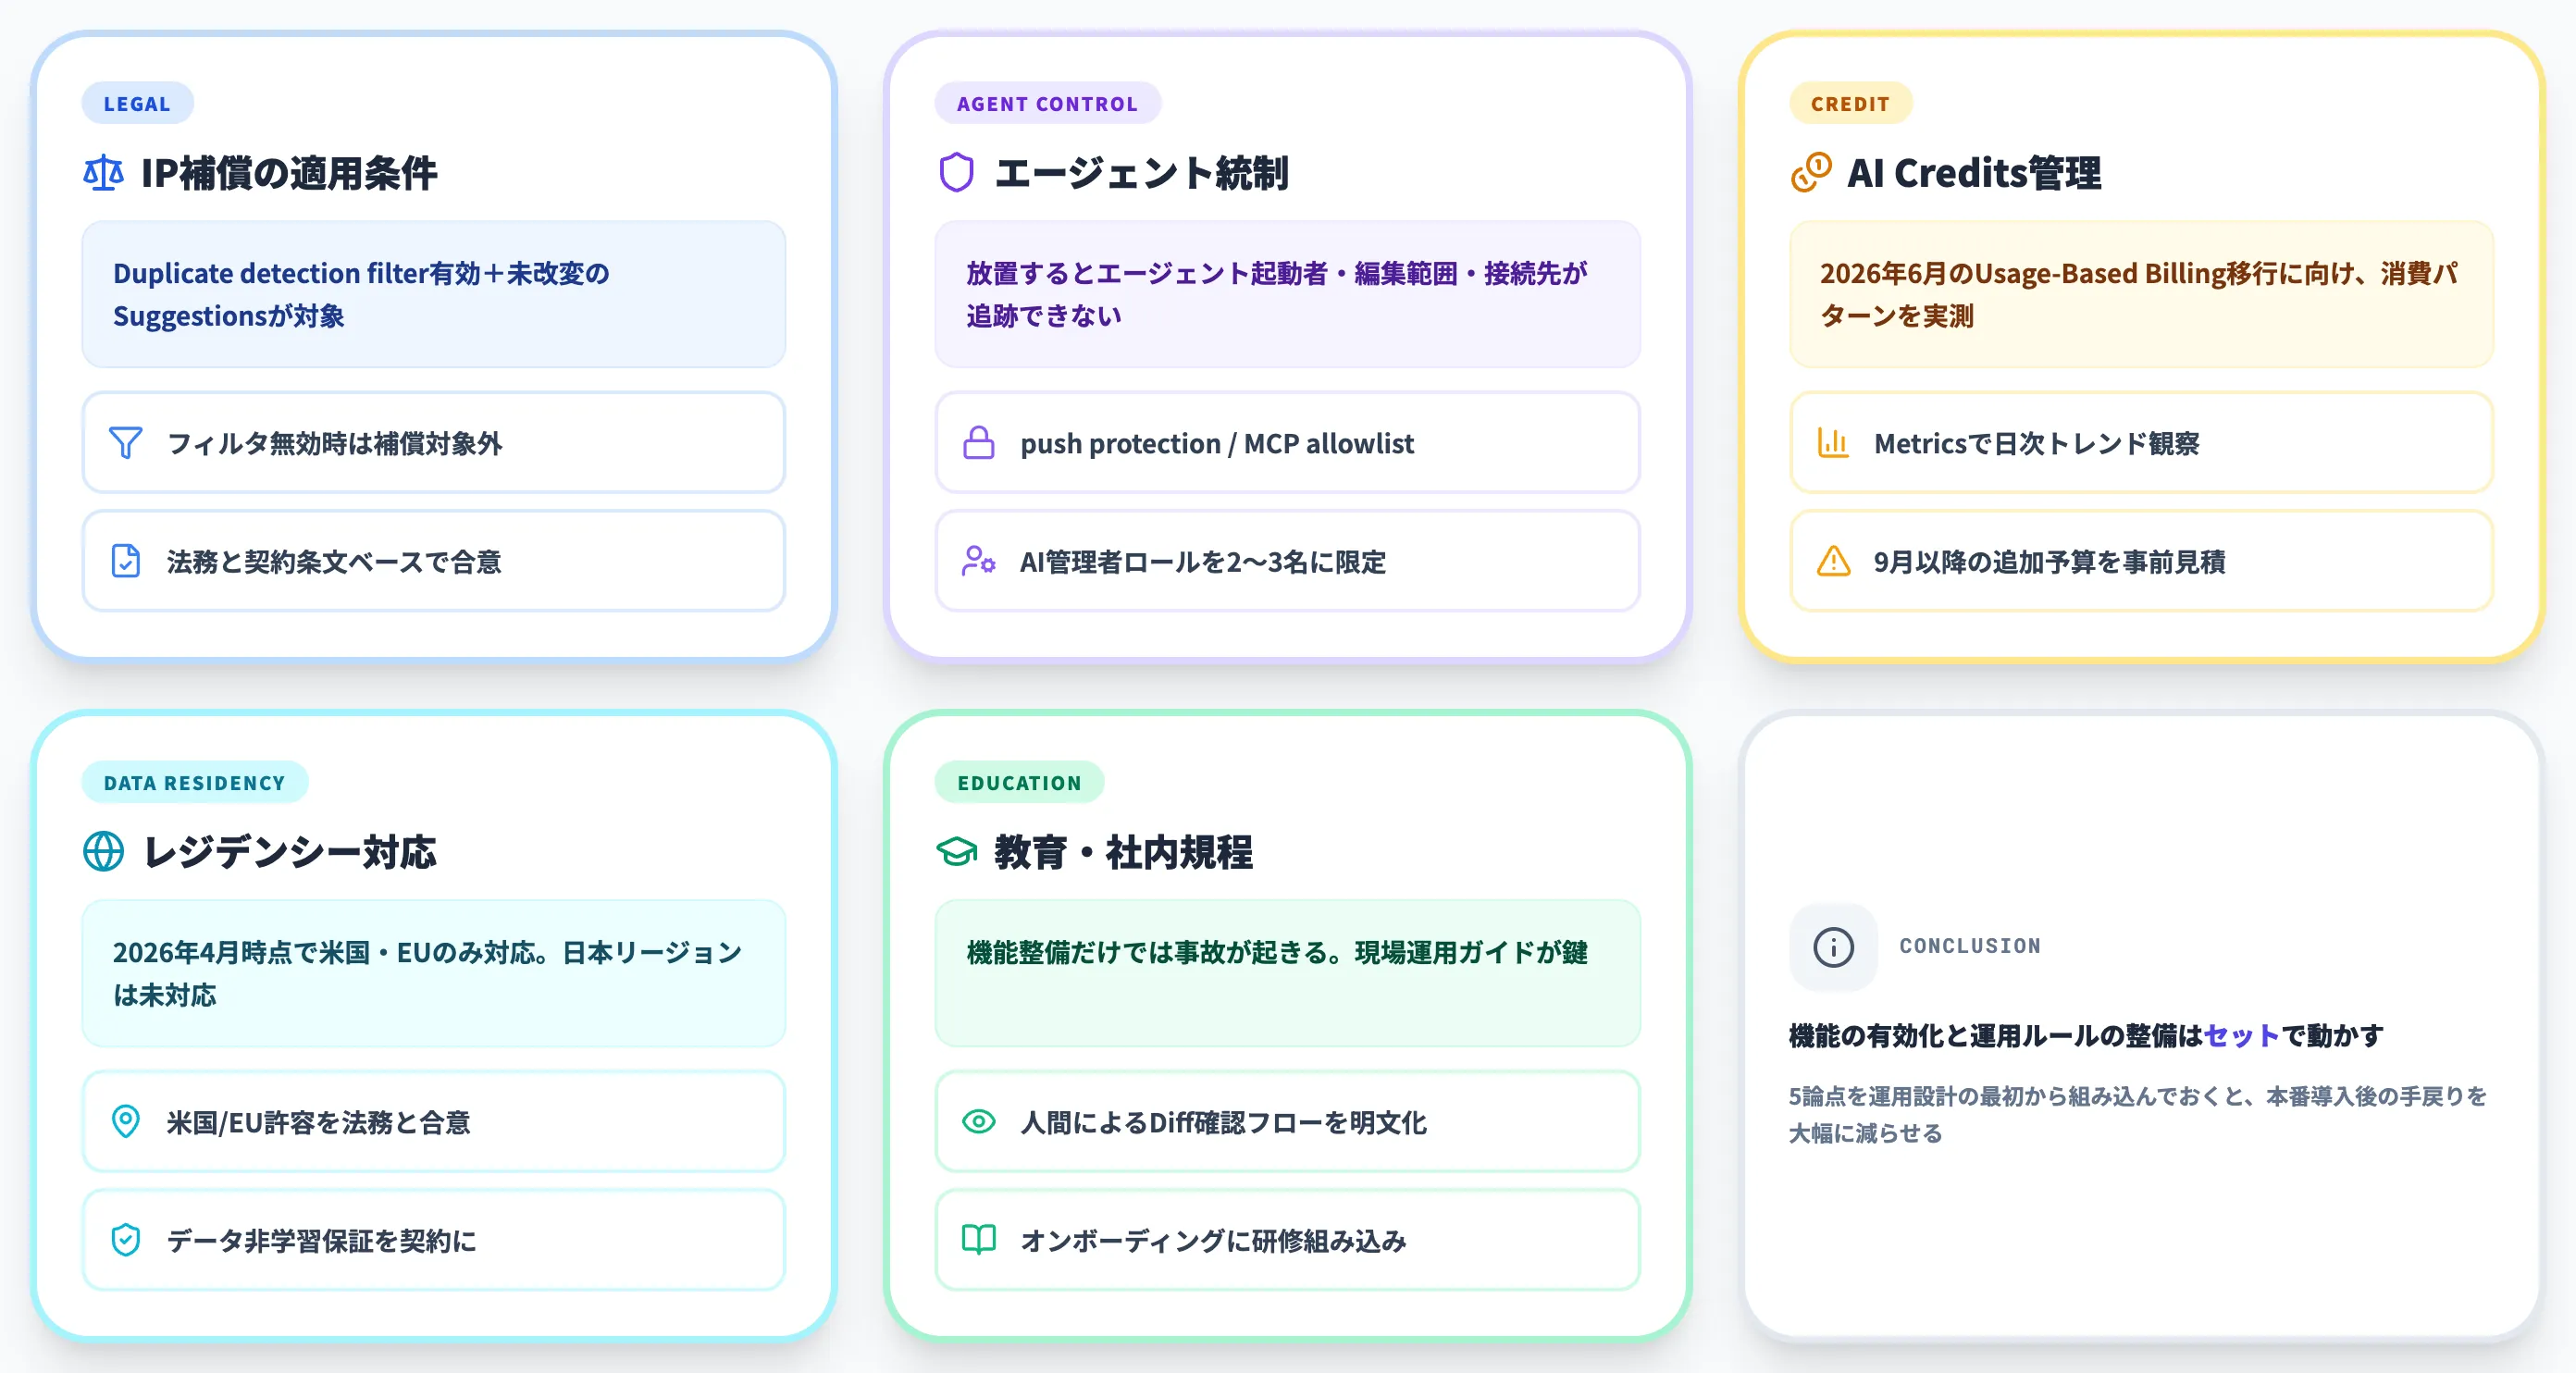Click the map pin icon in 米国/EU許容 row
The width and height of the screenshot is (2576, 1373).
pos(125,1122)
